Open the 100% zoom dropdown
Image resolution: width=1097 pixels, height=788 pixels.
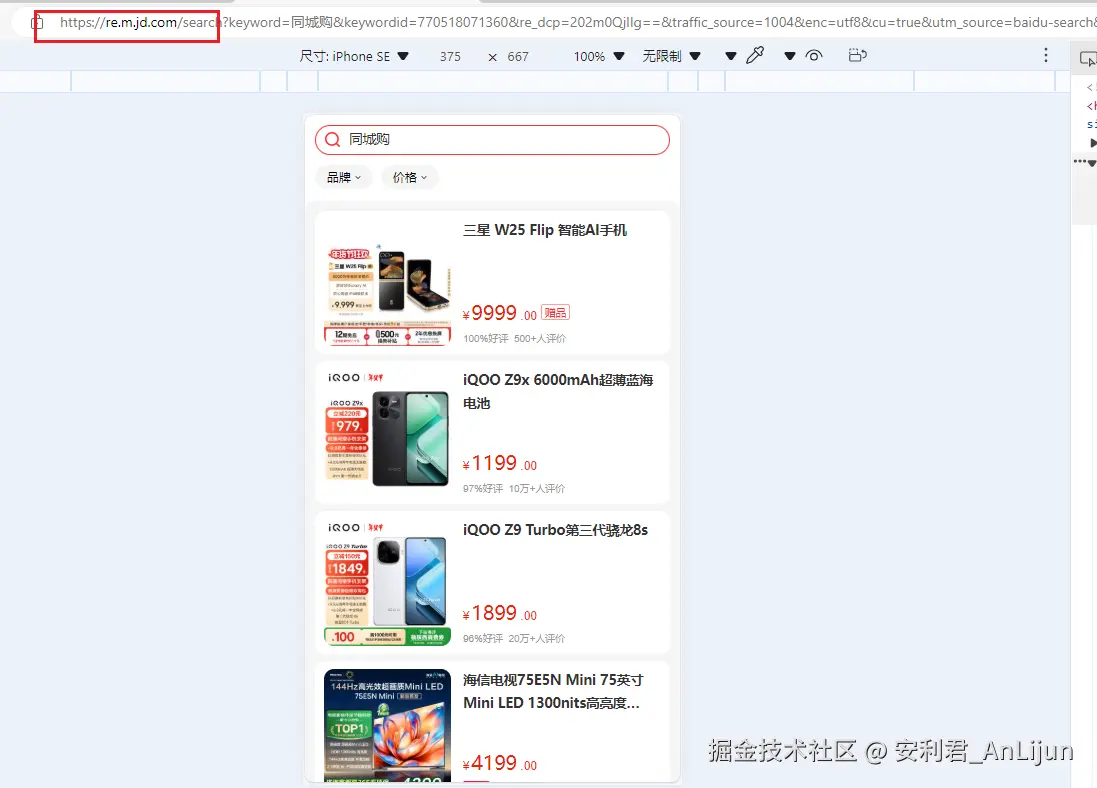(x=599, y=56)
